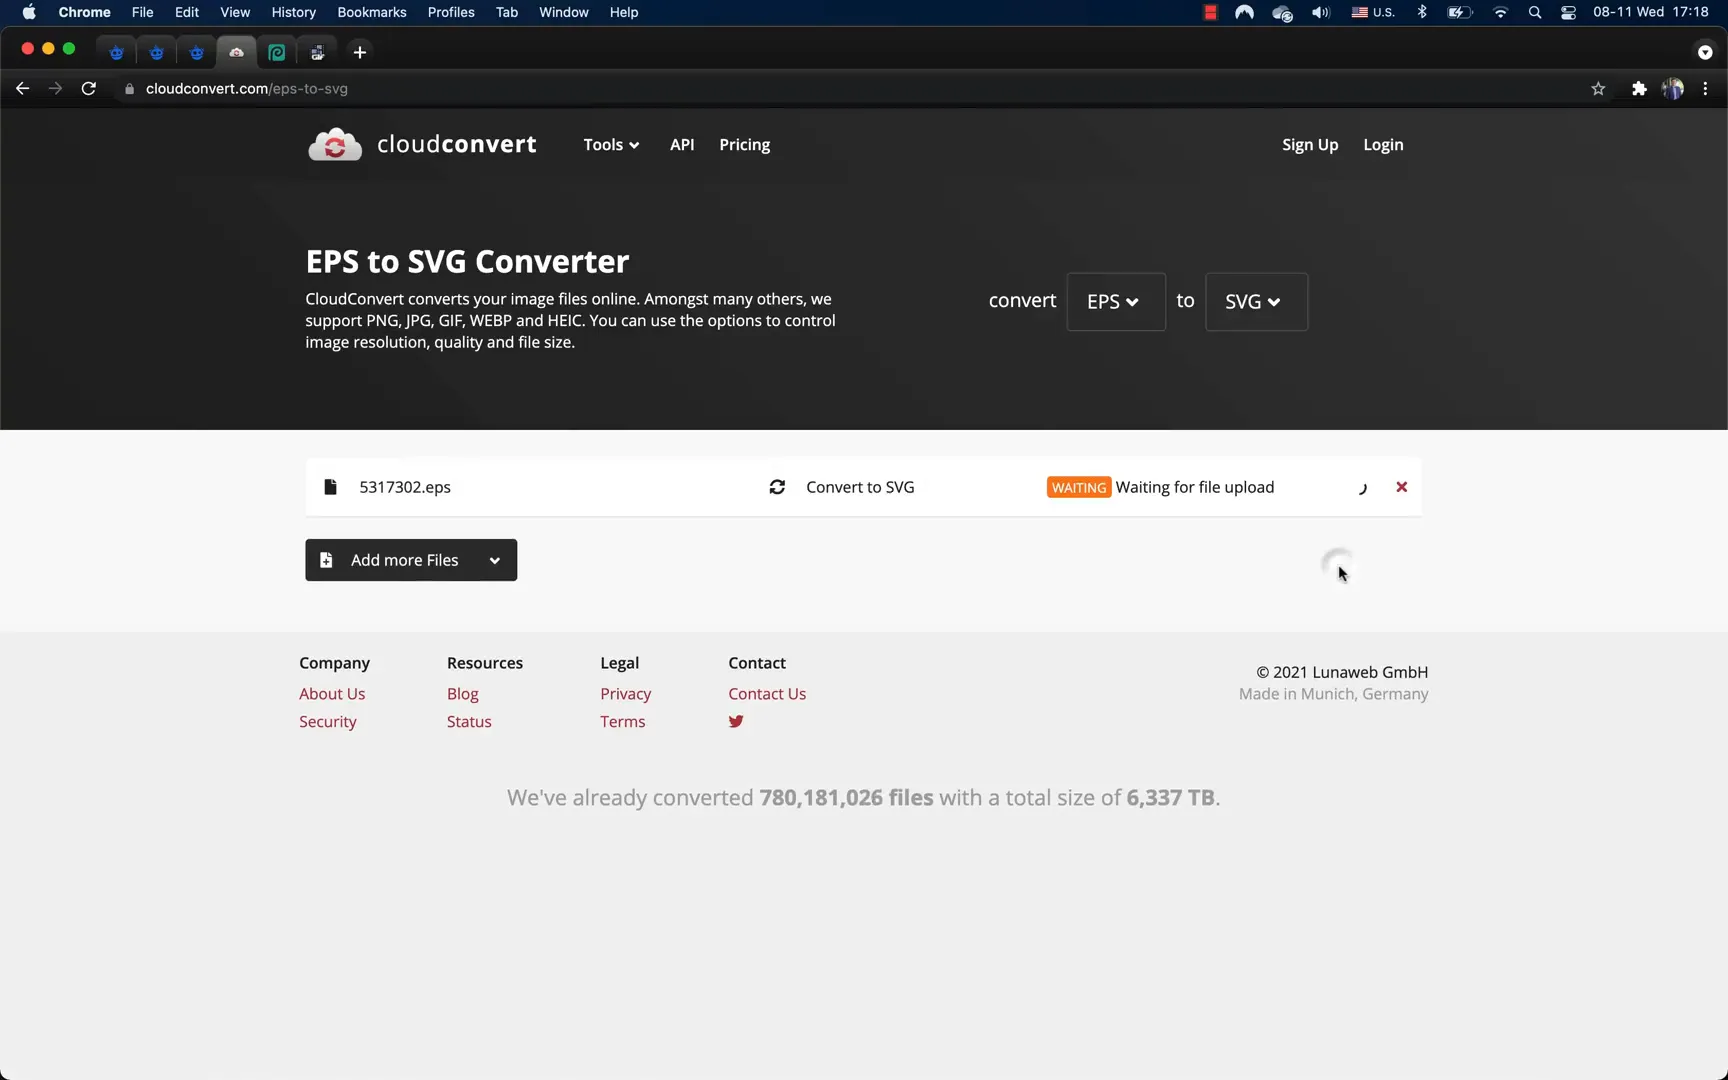Switch to the third browser tab

(x=196, y=52)
